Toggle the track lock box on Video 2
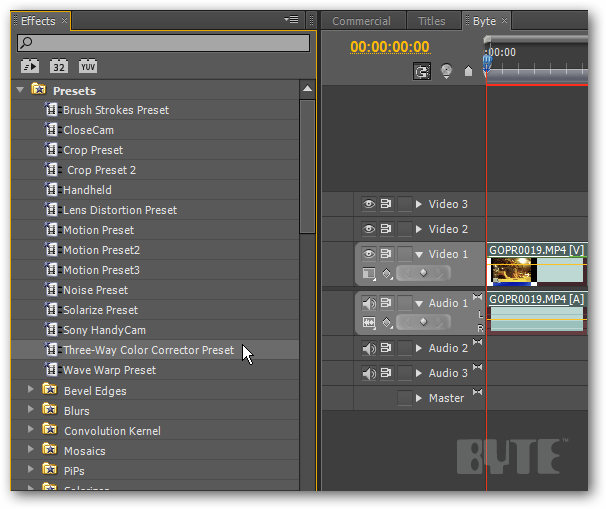 click(404, 229)
